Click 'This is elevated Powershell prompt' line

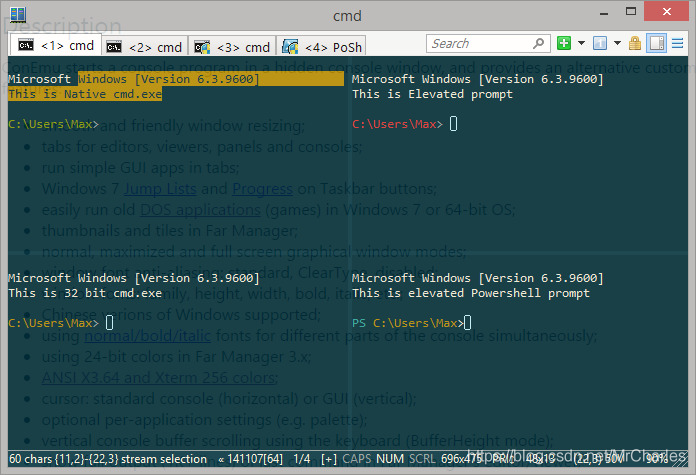pos(471,293)
